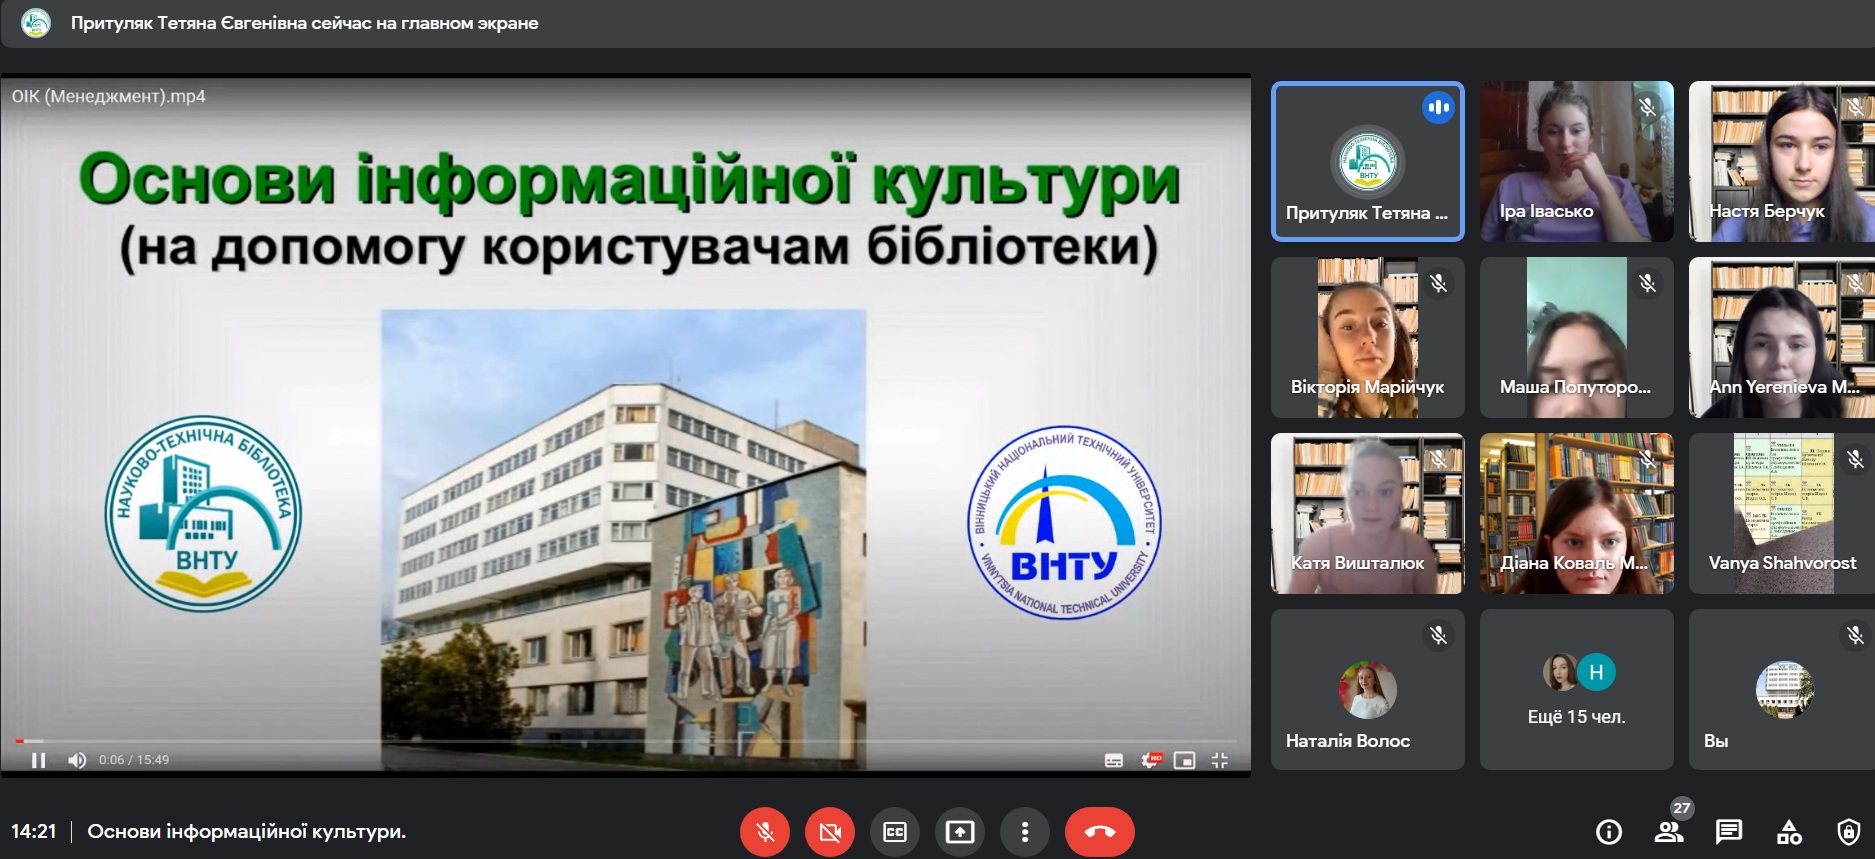Viewport: 1875px width, 859px height.
Task: Open the three-dot more options menu
Action: click(1025, 832)
